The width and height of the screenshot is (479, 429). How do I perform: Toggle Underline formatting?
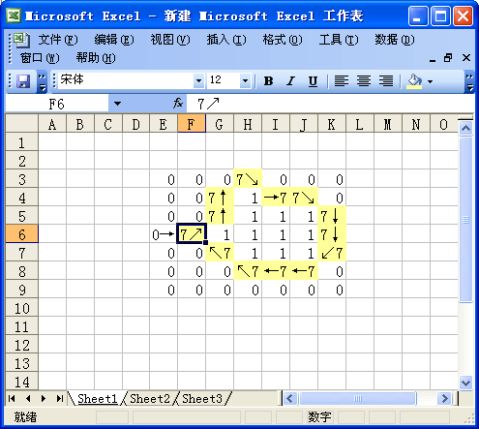point(313,81)
